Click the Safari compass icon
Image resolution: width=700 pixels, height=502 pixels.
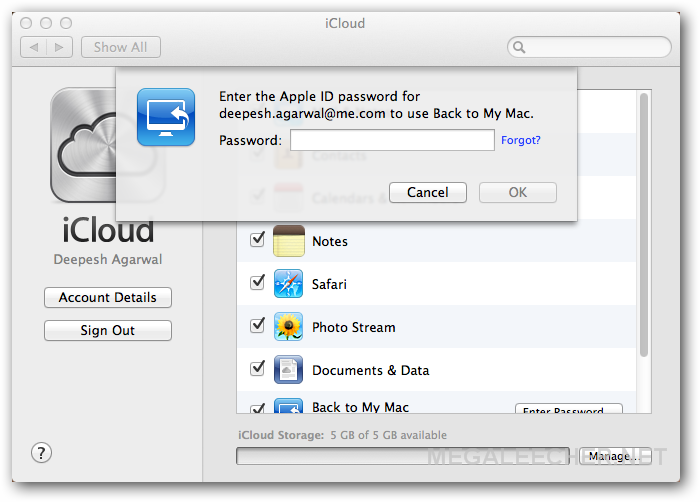(x=288, y=284)
